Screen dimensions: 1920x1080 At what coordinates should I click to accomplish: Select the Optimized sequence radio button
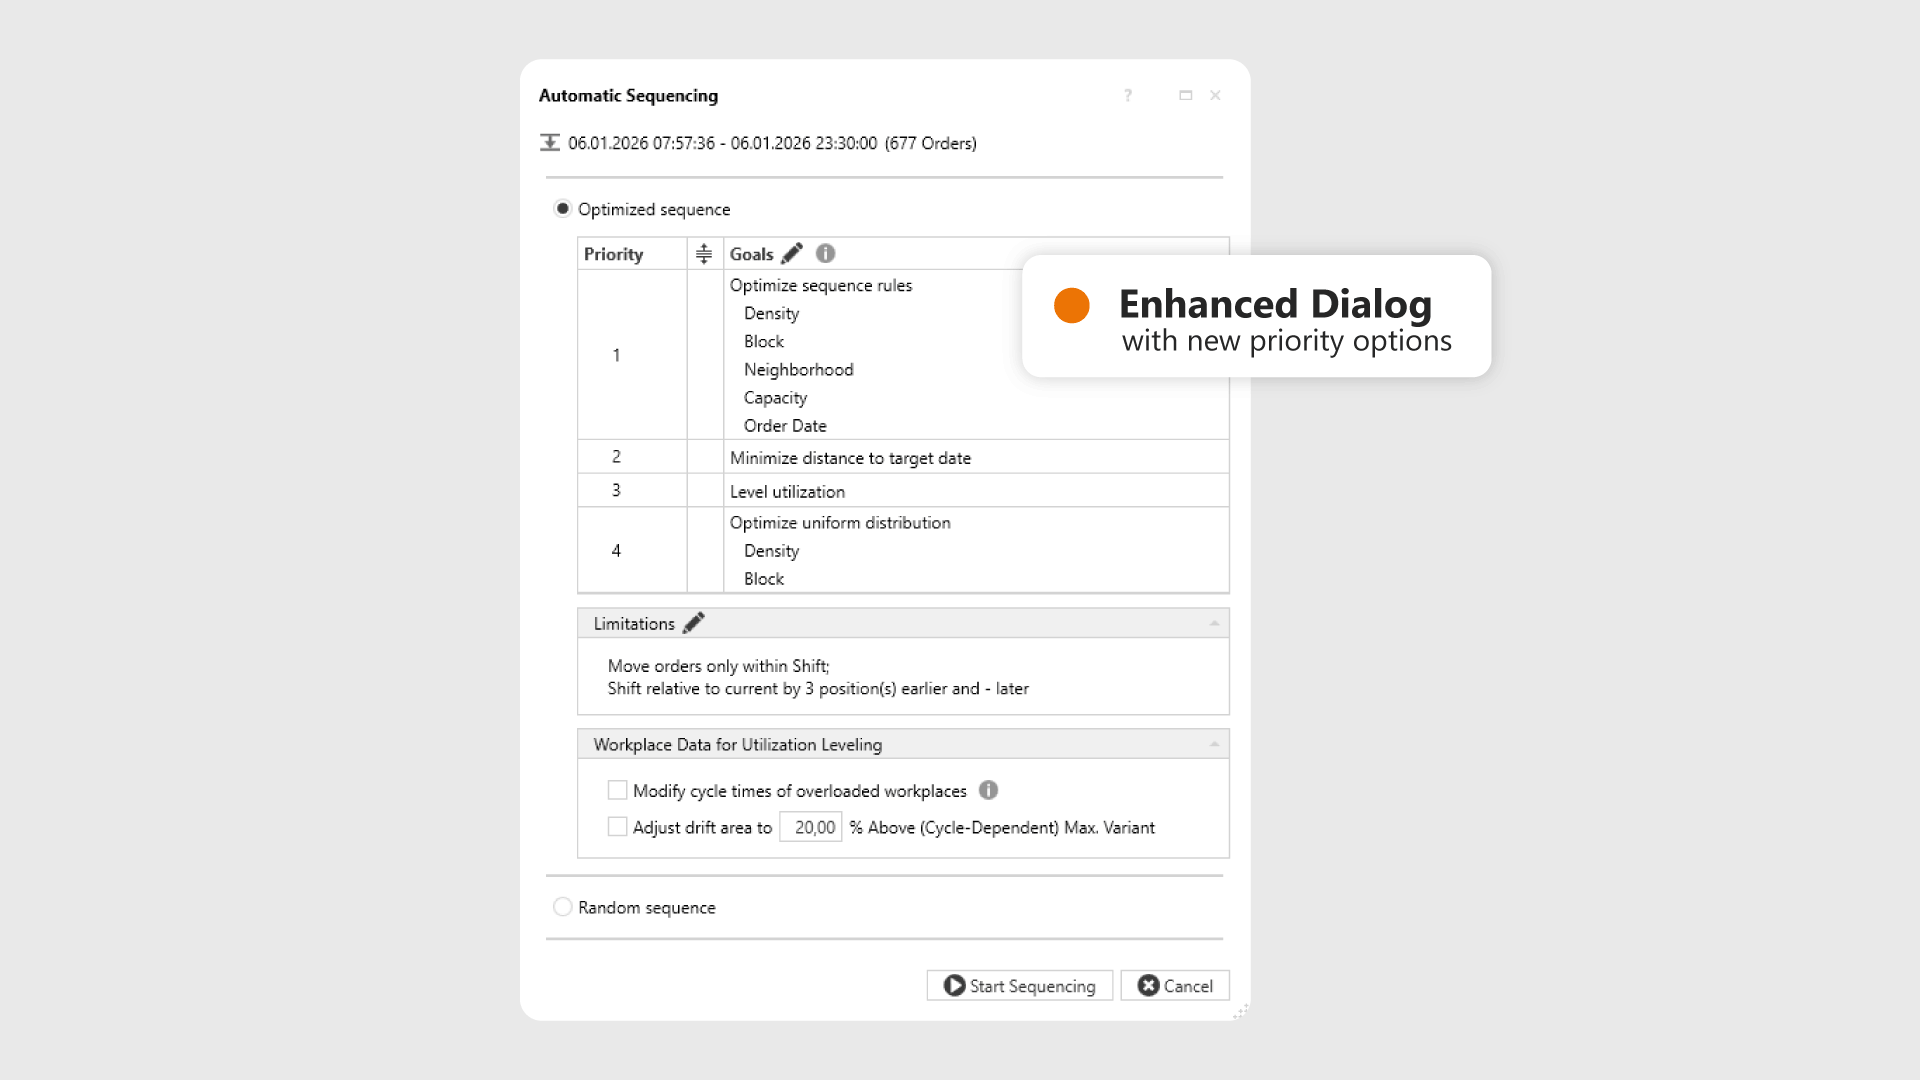pos(563,209)
